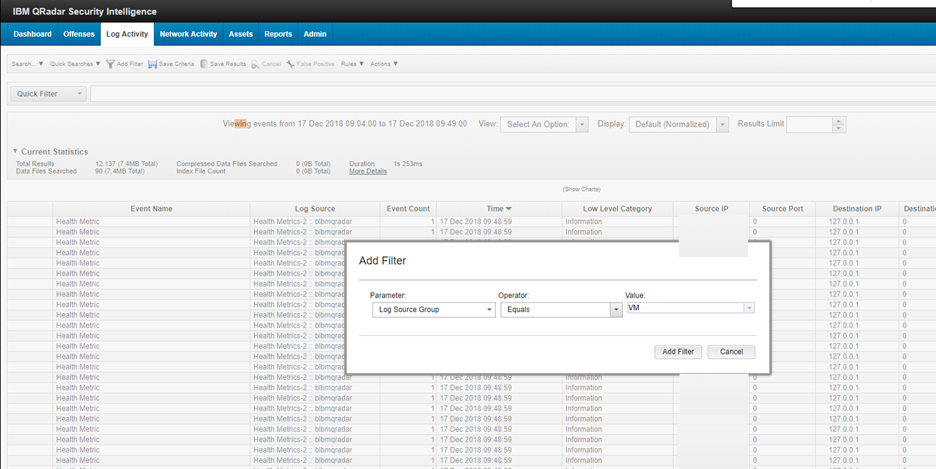Click the "1s 253ms" duration value
Screen dimensions: 936x469
pos(408,163)
